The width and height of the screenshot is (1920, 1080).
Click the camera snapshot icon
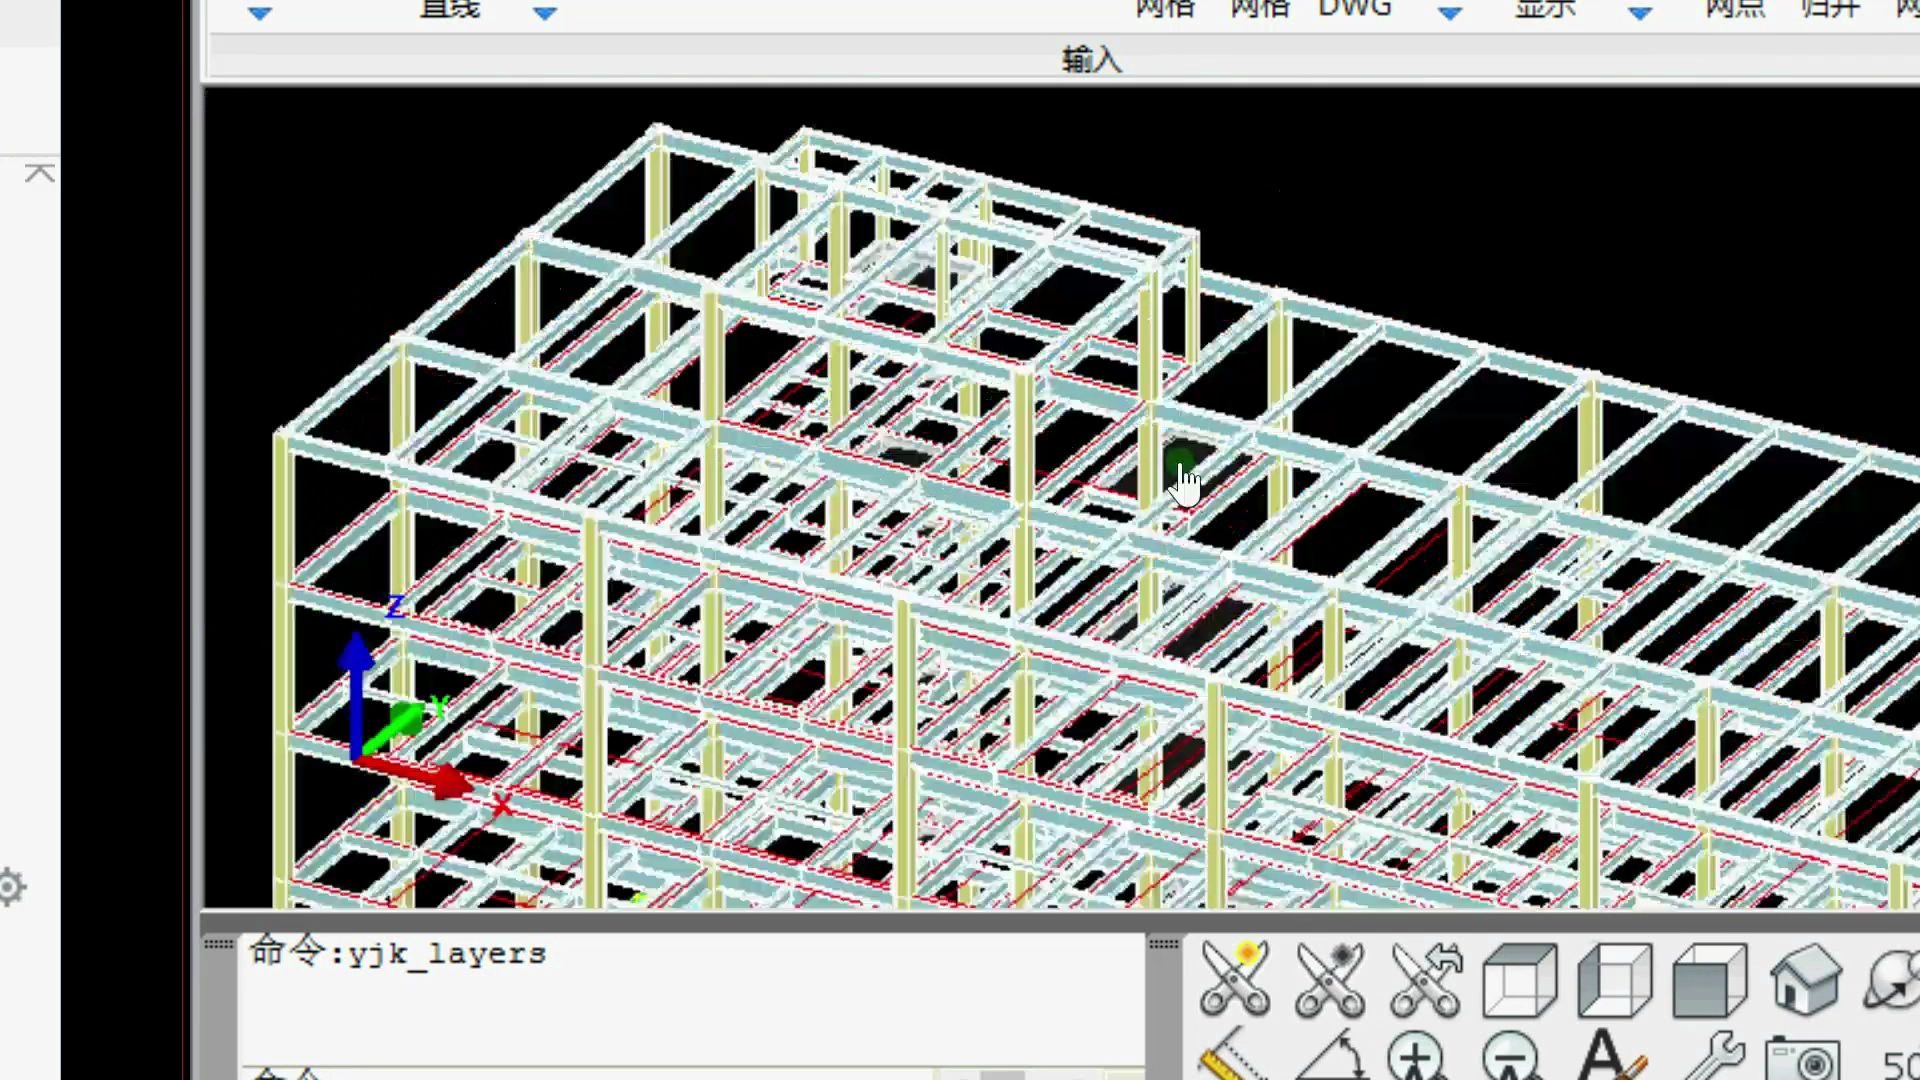[1803, 1060]
